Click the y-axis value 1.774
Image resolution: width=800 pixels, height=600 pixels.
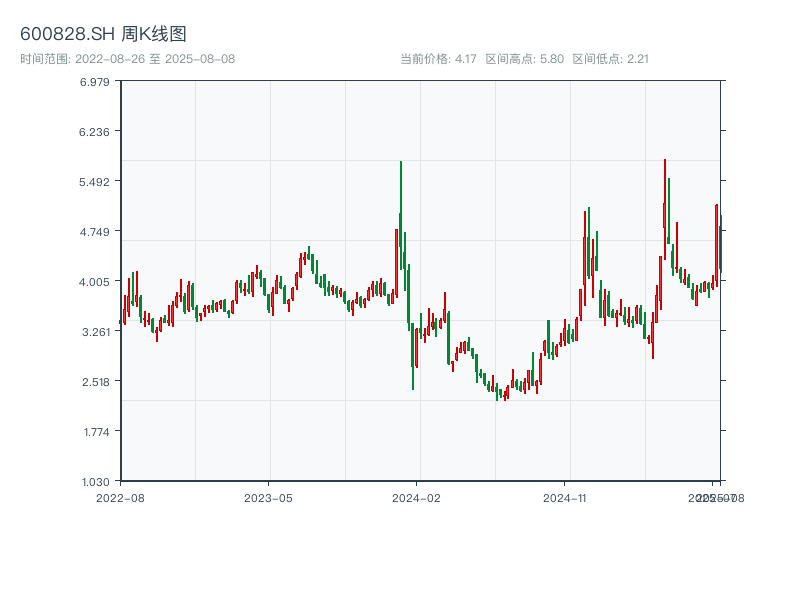point(96,432)
